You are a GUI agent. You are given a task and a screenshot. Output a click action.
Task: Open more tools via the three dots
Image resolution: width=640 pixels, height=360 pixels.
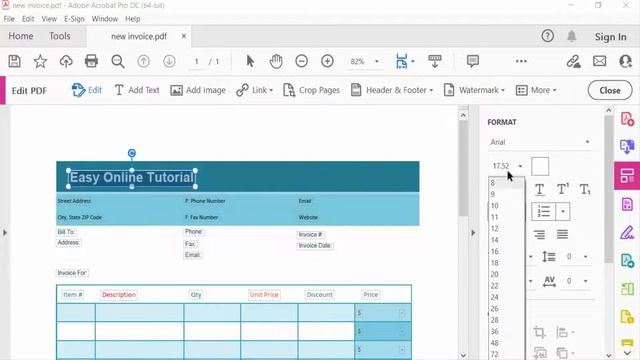[x=521, y=61]
